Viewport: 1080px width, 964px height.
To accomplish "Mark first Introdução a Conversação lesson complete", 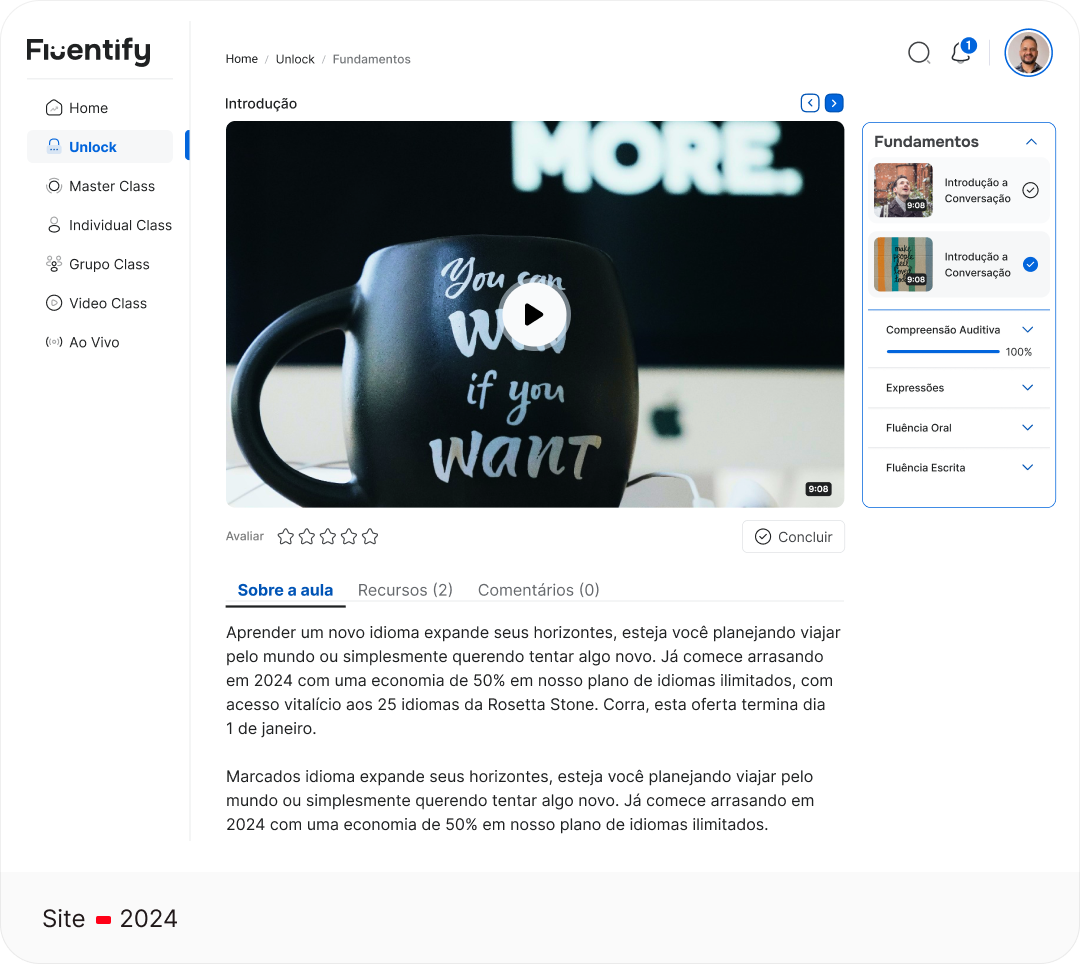I will tap(1030, 190).
